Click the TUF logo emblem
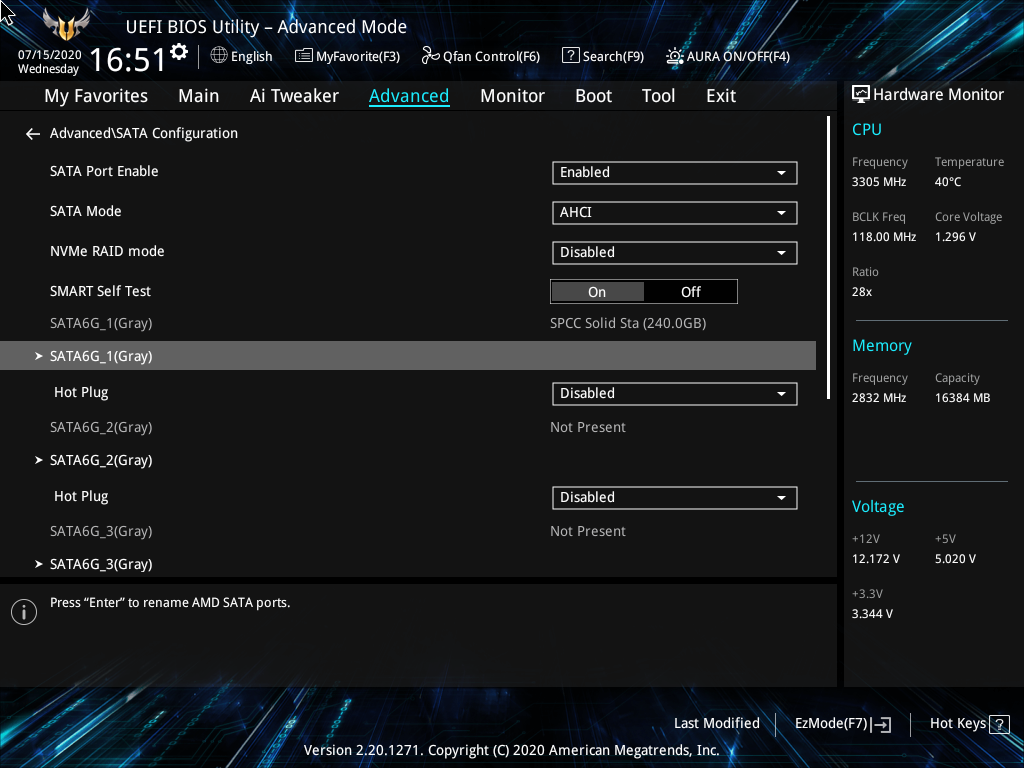1024x768 pixels. coord(66,25)
